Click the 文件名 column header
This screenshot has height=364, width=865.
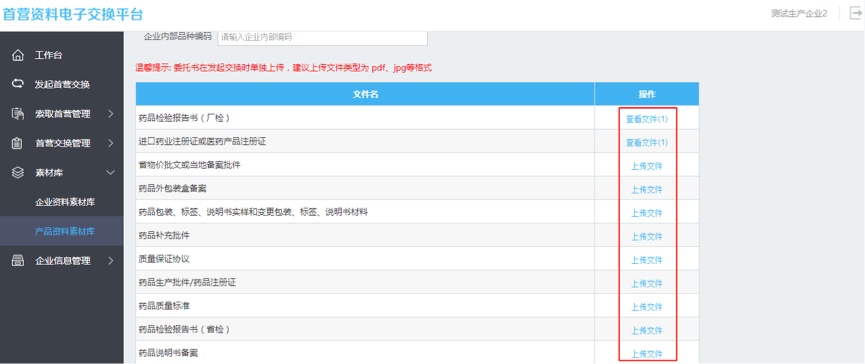pos(365,94)
